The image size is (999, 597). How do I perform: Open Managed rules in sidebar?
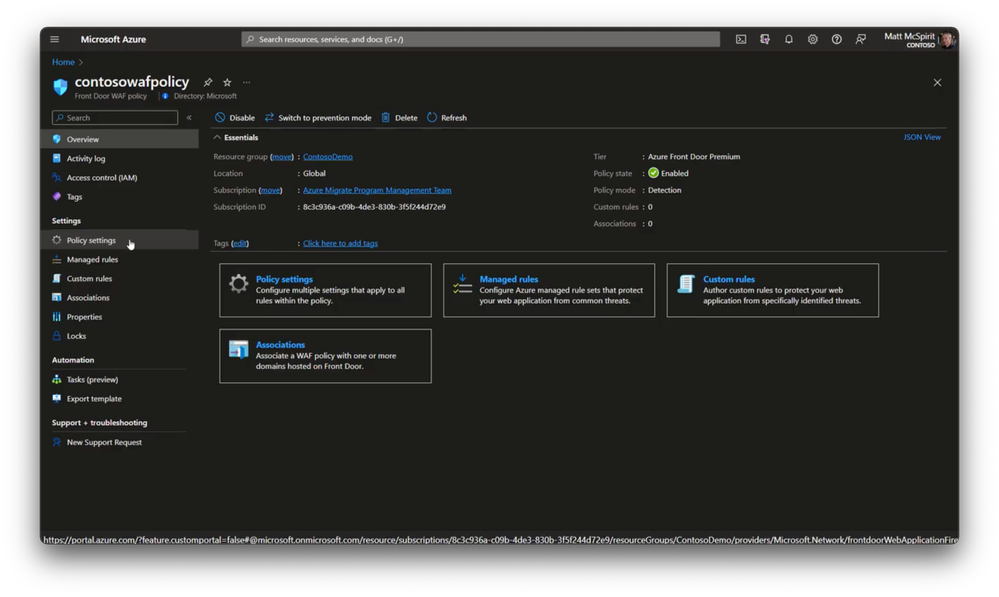click(x=120, y=259)
